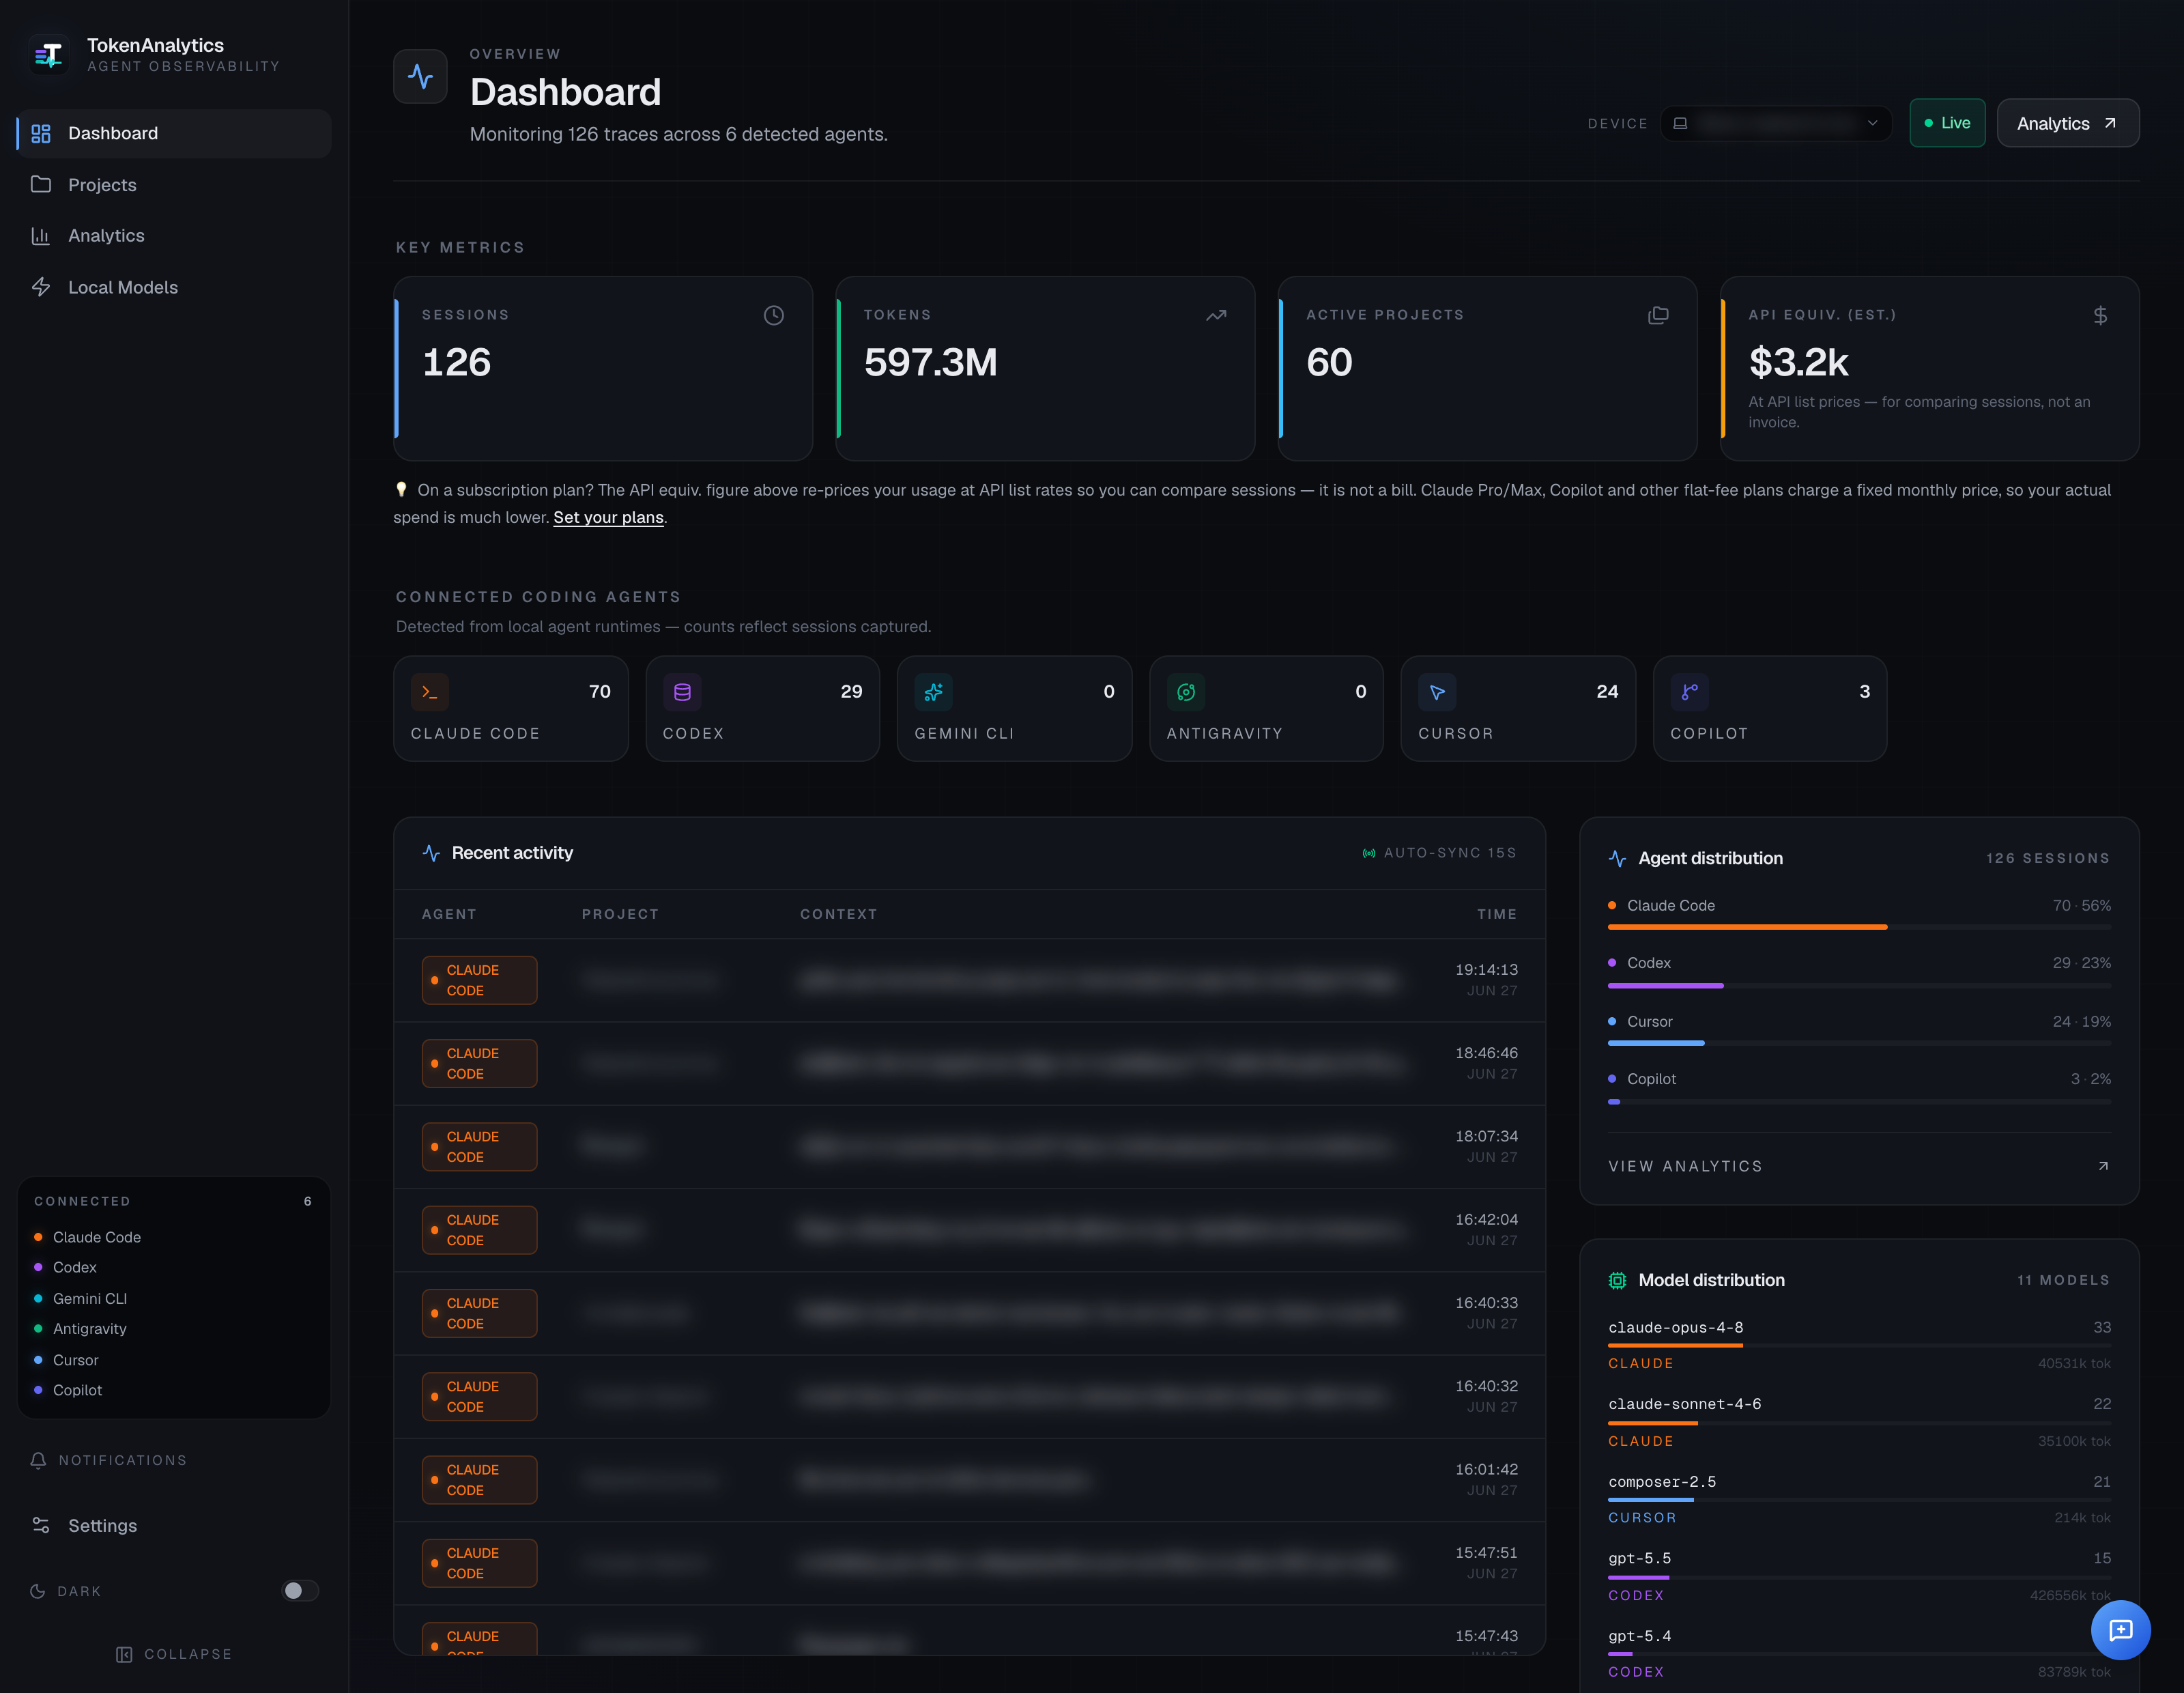Image resolution: width=2184 pixels, height=1693 pixels.
Task: Click the Dark mode moon icon
Action: pos(38,1591)
